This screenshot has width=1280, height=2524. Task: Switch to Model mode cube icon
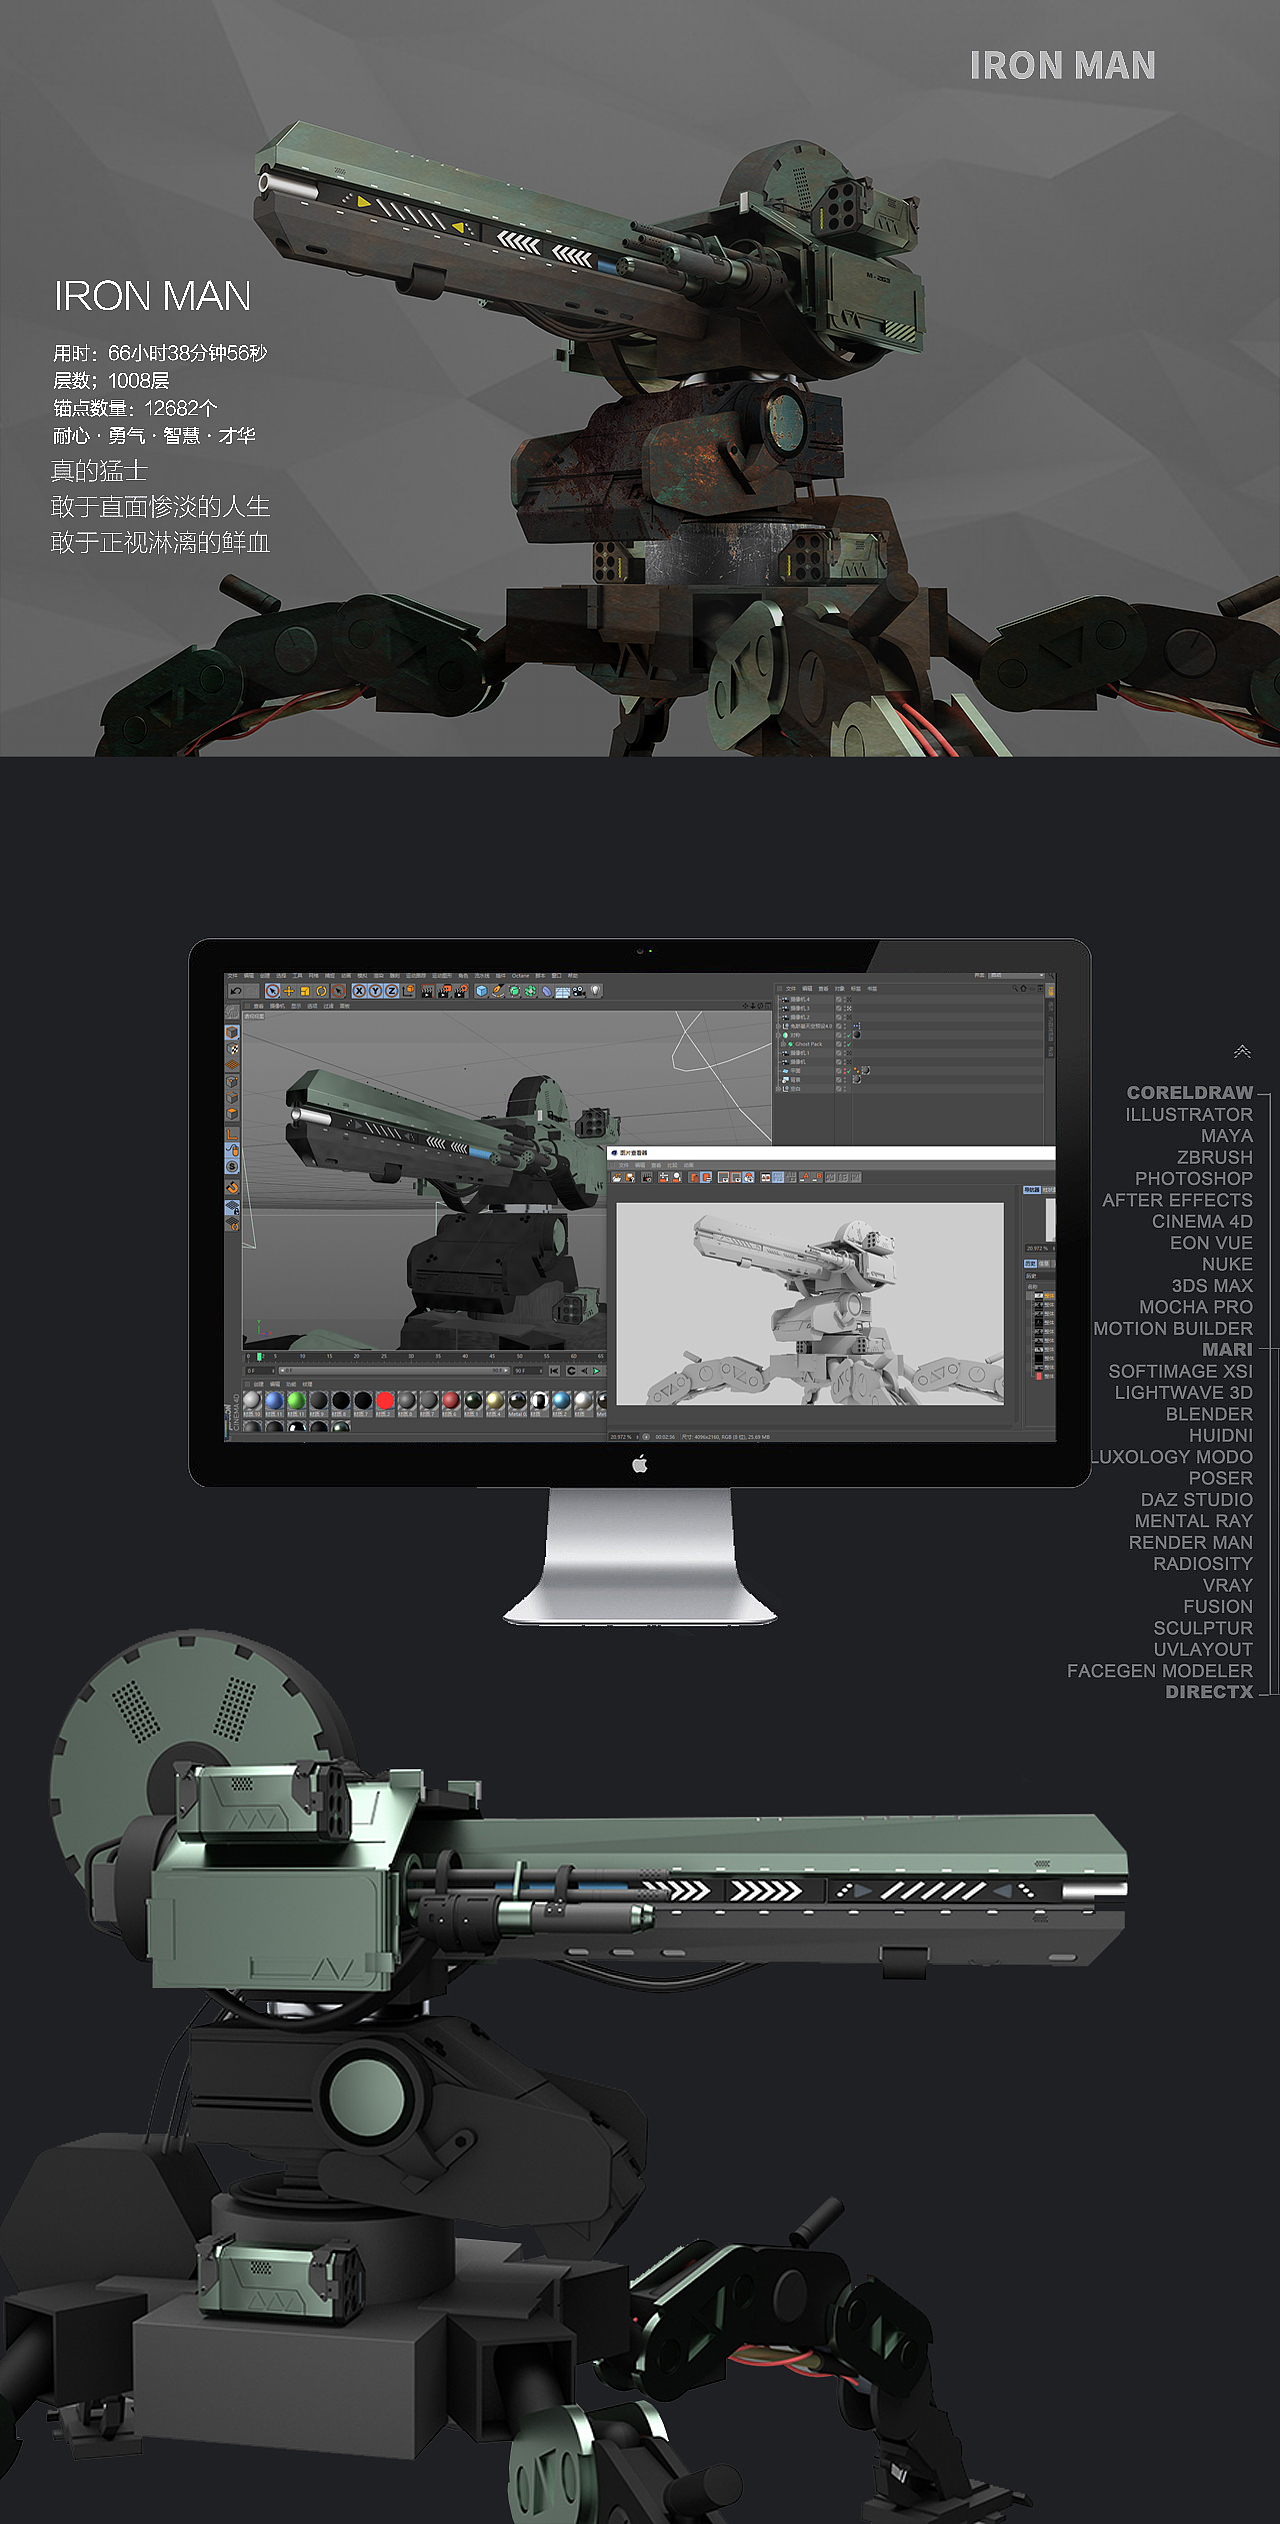click(x=232, y=1032)
